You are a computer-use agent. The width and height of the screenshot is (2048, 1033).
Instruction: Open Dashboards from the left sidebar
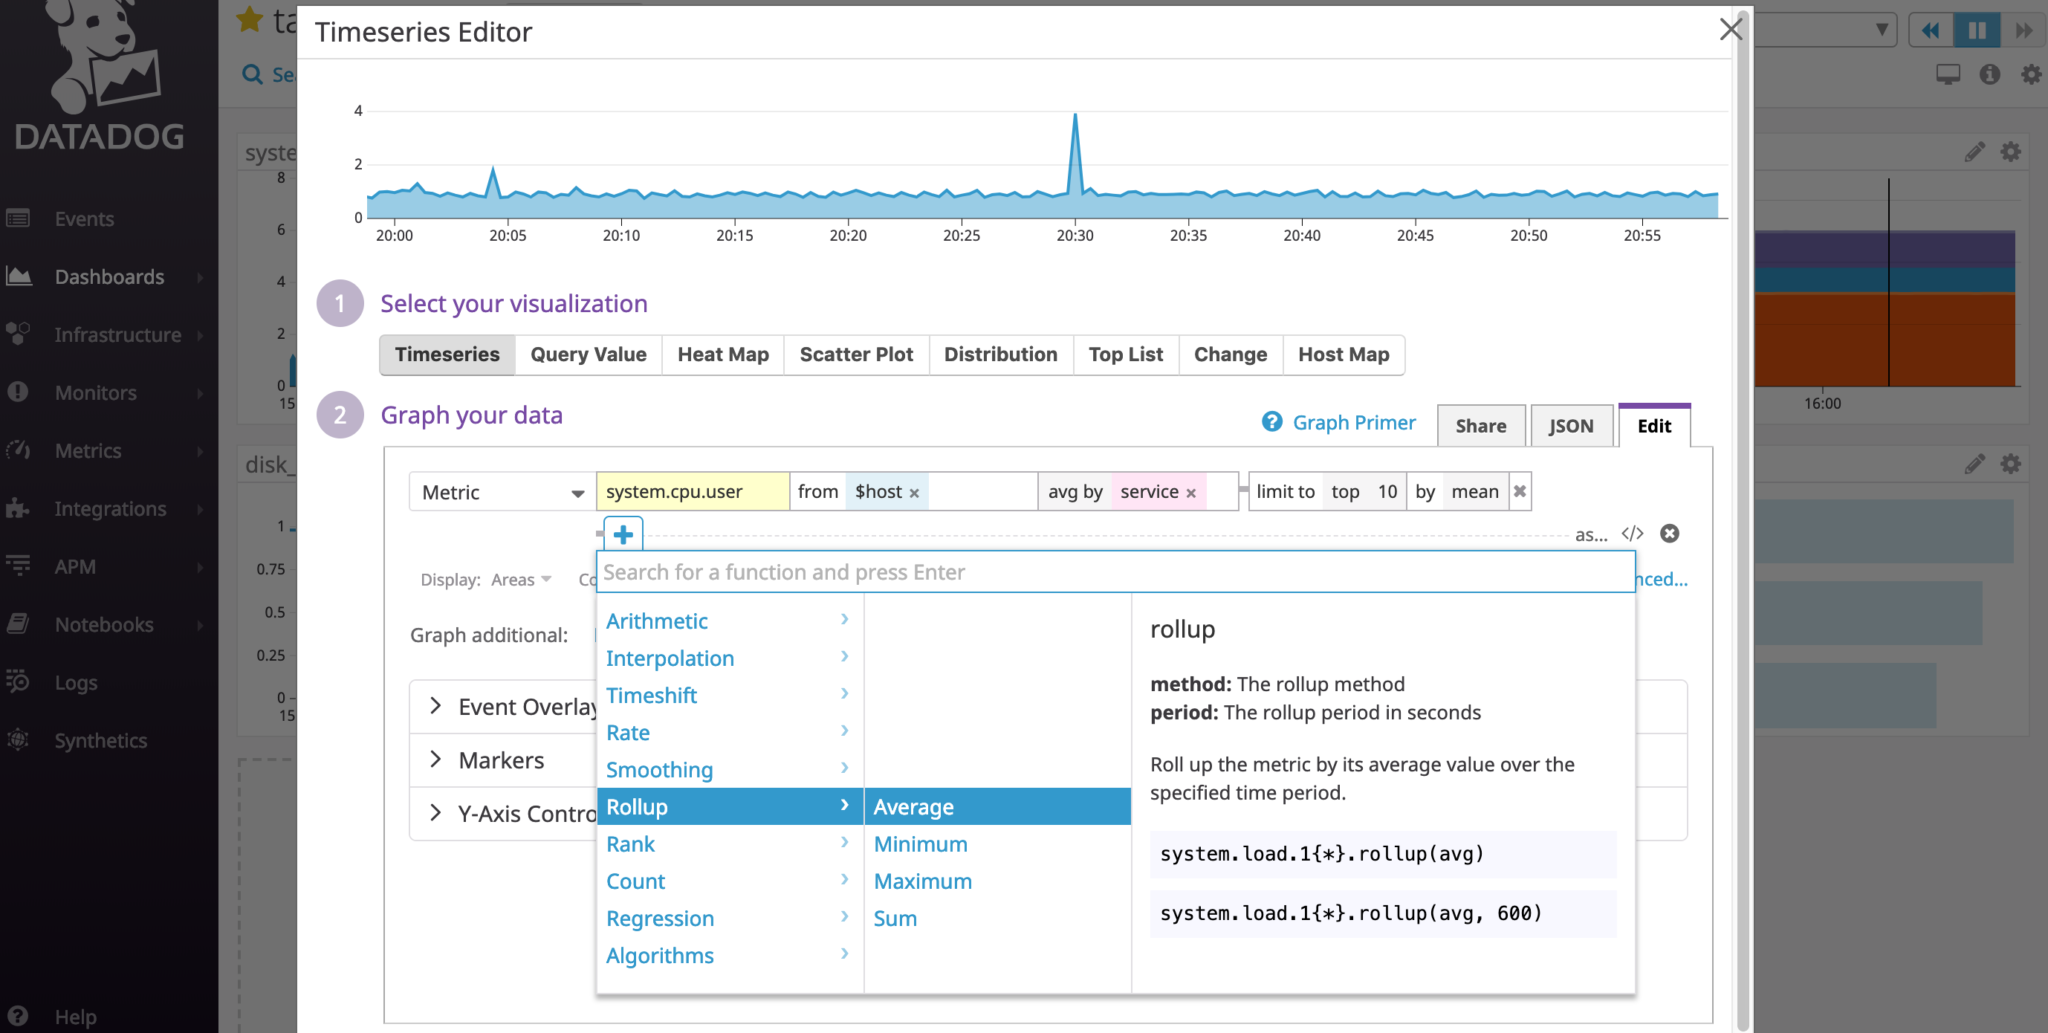(108, 277)
